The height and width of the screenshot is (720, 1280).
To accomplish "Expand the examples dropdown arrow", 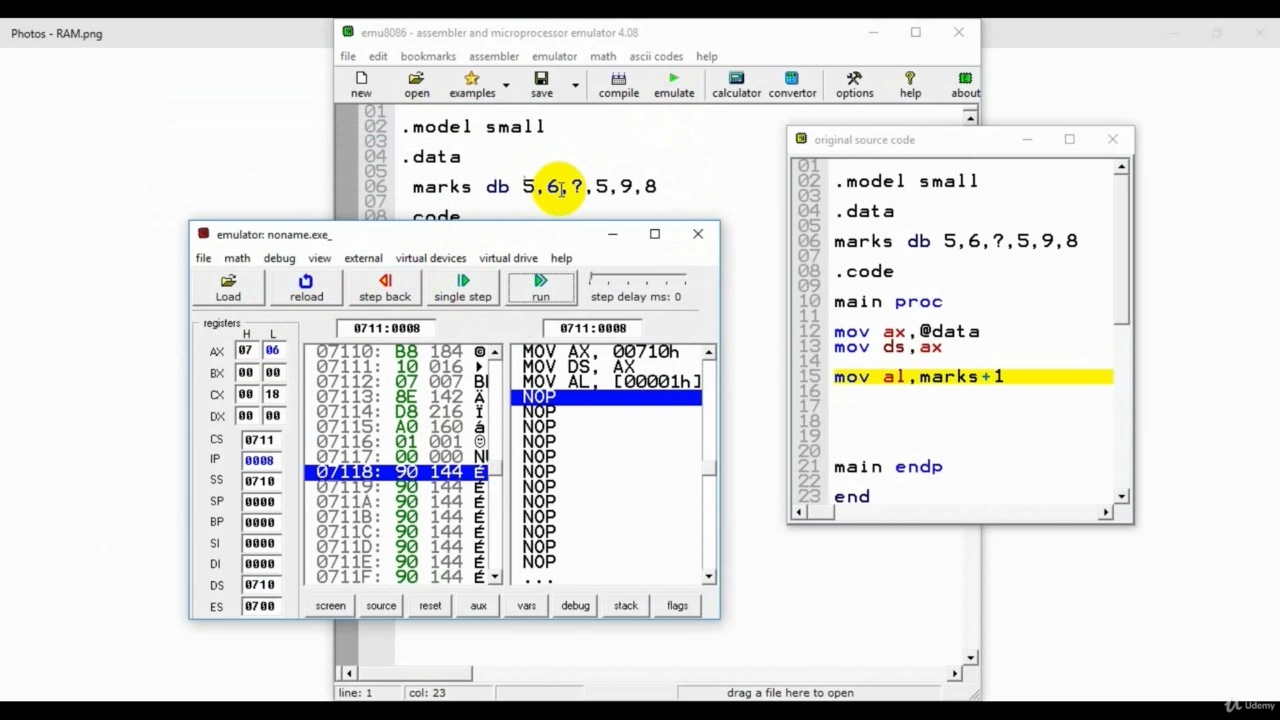I will pyautogui.click(x=505, y=85).
